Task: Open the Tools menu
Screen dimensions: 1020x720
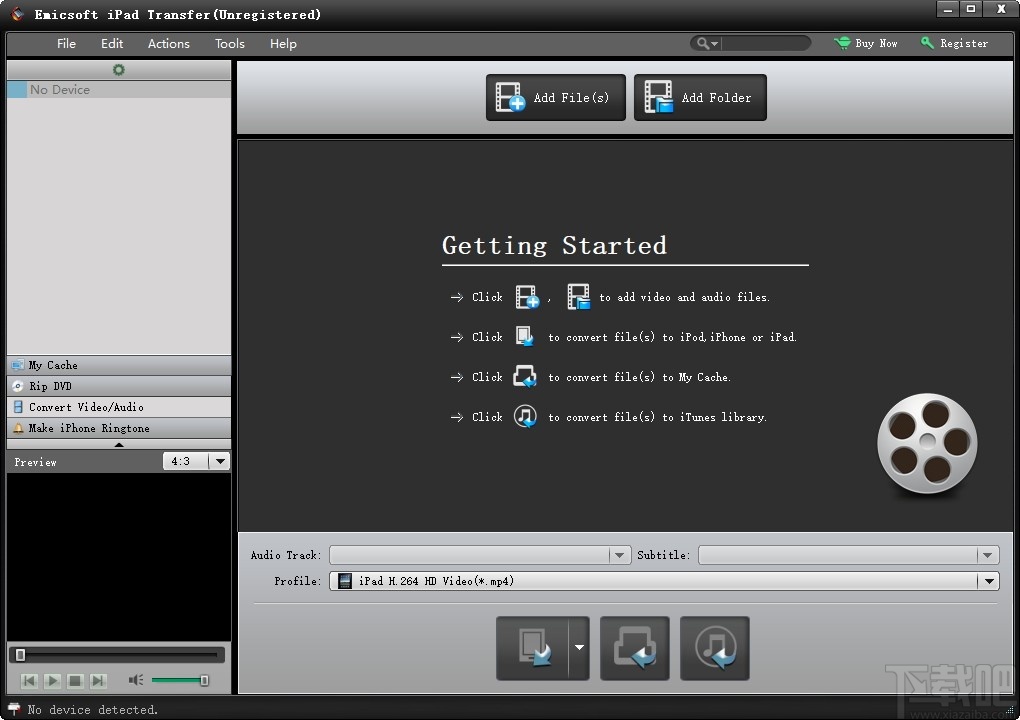Action: click(230, 44)
